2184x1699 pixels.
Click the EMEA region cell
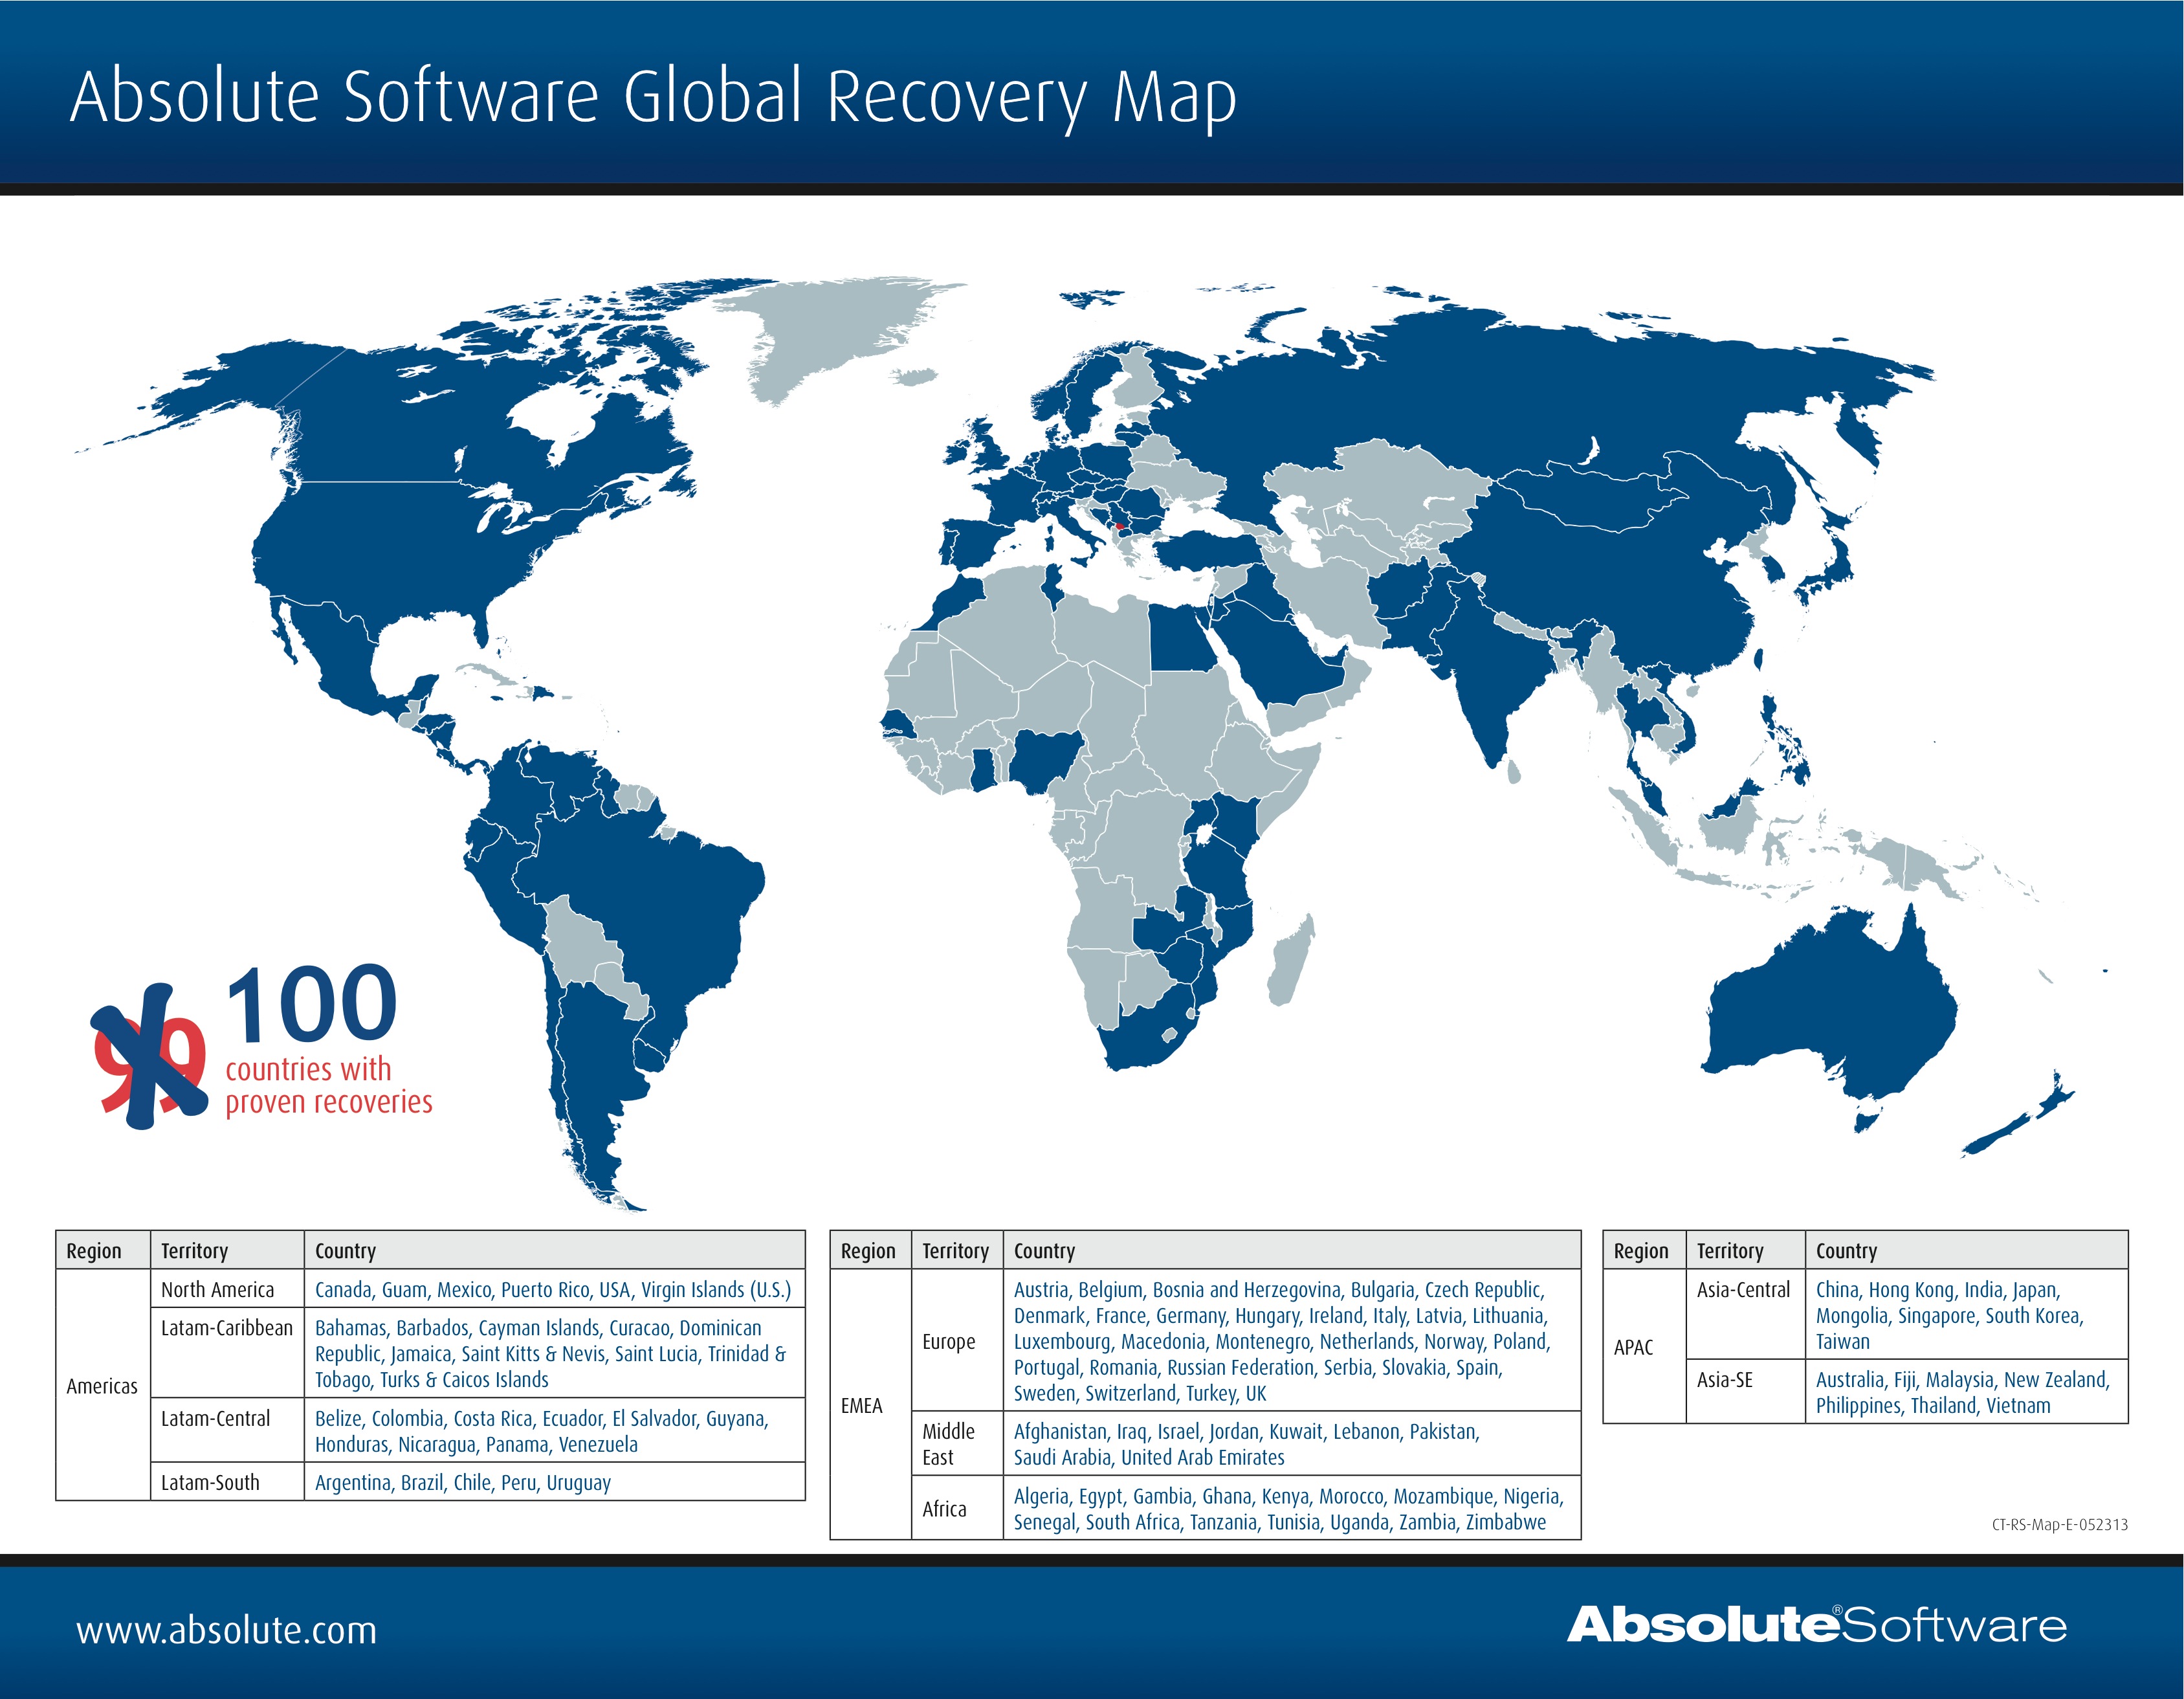pos(861,1406)
